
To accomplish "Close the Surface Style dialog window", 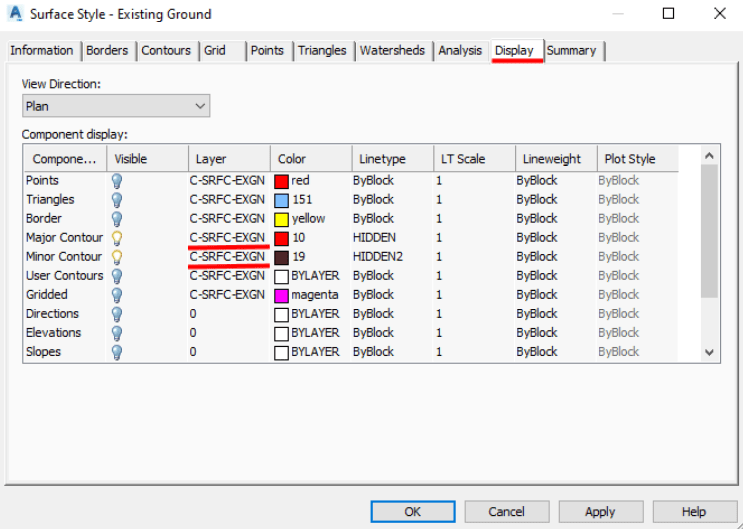I will point(720,14).
